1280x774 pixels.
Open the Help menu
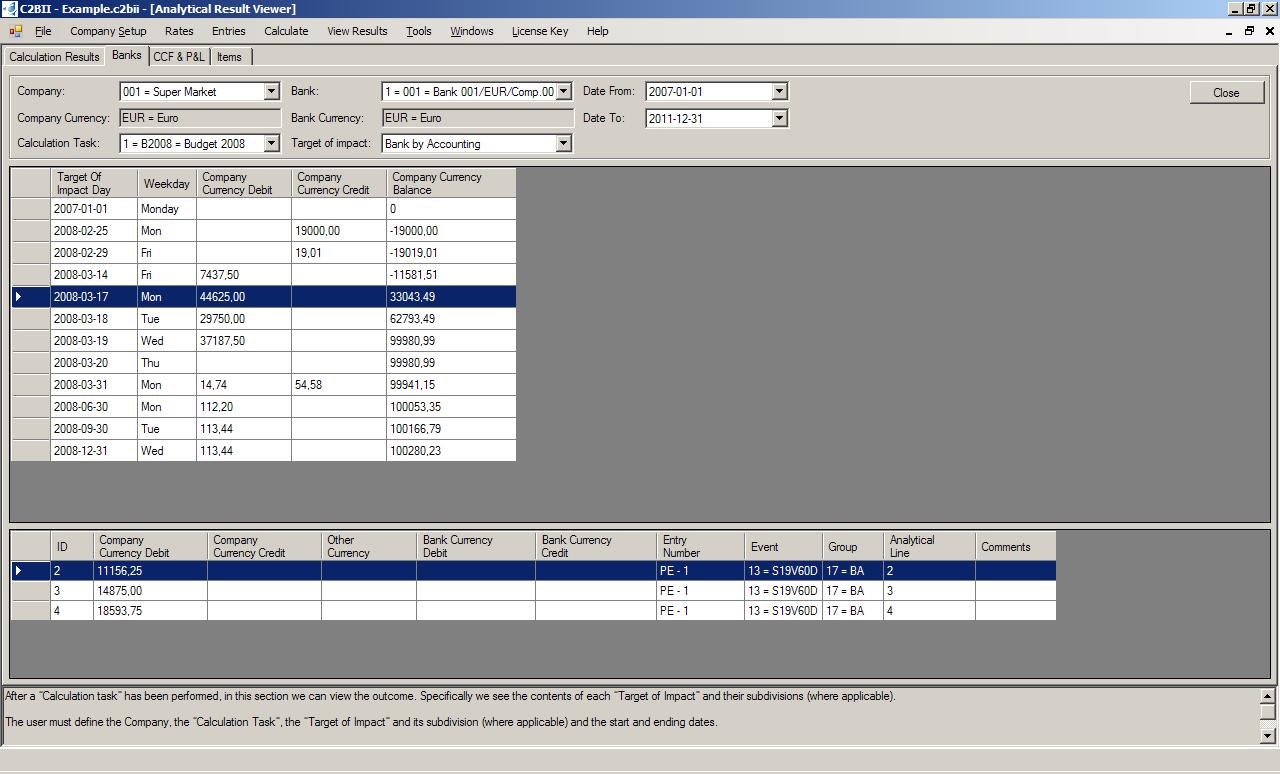(x=598, y=31)
